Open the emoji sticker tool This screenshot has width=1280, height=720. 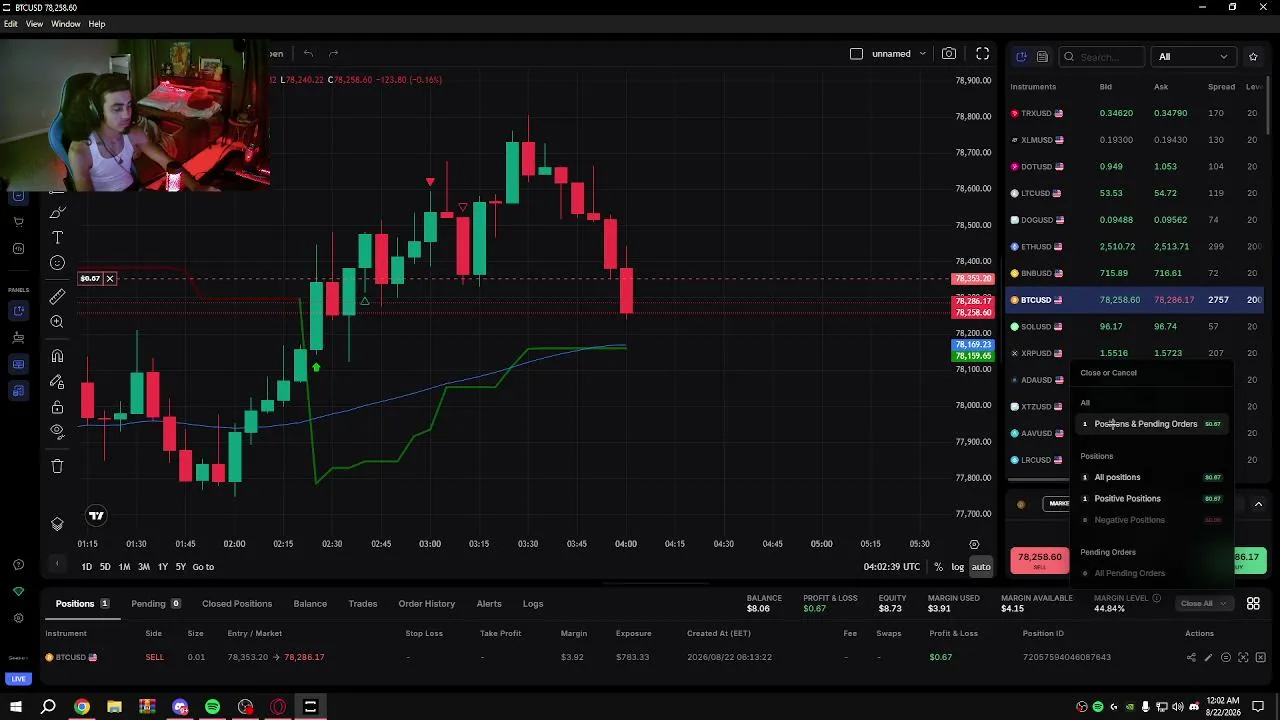click(x=57, y=263)
